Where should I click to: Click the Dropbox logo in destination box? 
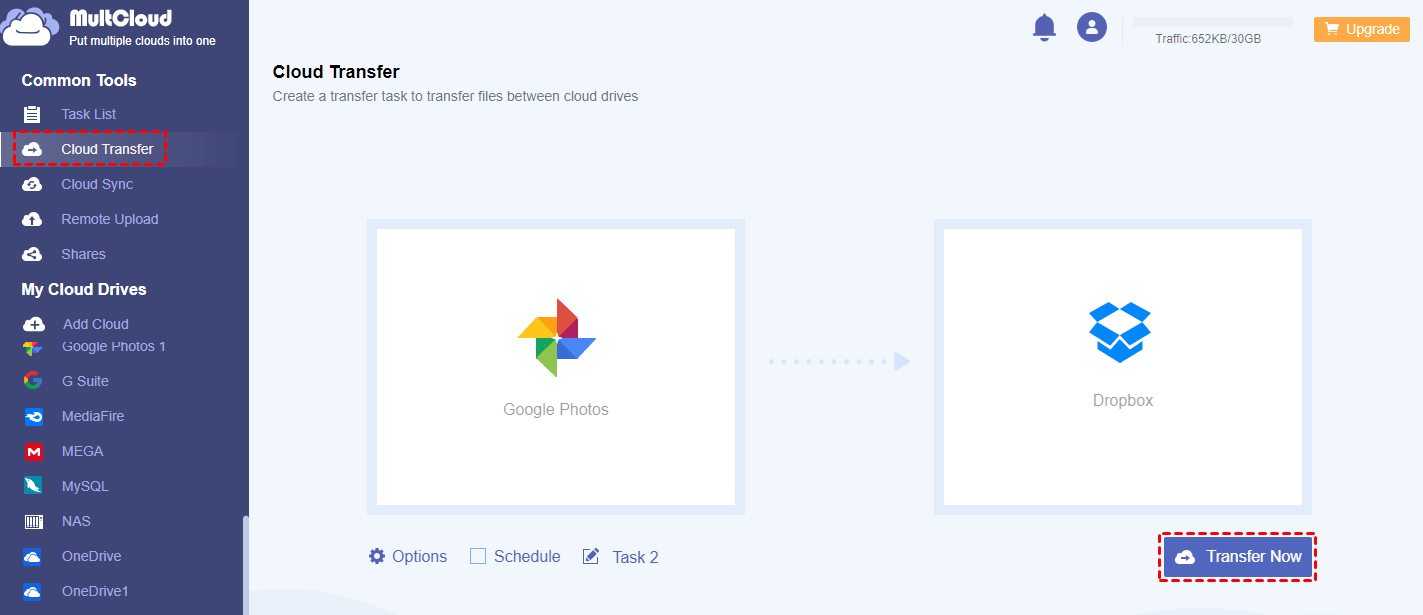1120,332
